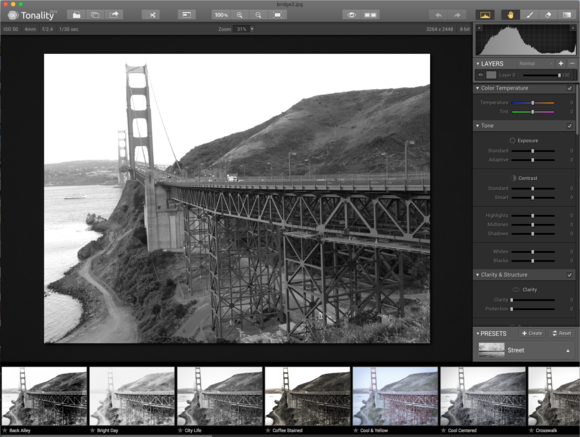Select the gradient mask tool icon
The image size is (580, 437).
tap(567, 15)
